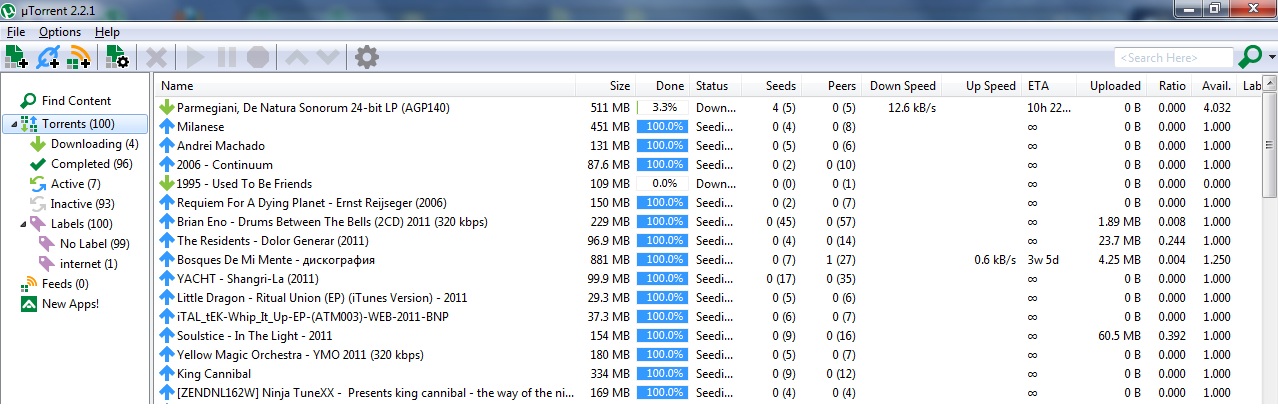Viewport: 1278px width, 408px height.
Task: Click the green check icon for Completed
Action: pos(38,163)
